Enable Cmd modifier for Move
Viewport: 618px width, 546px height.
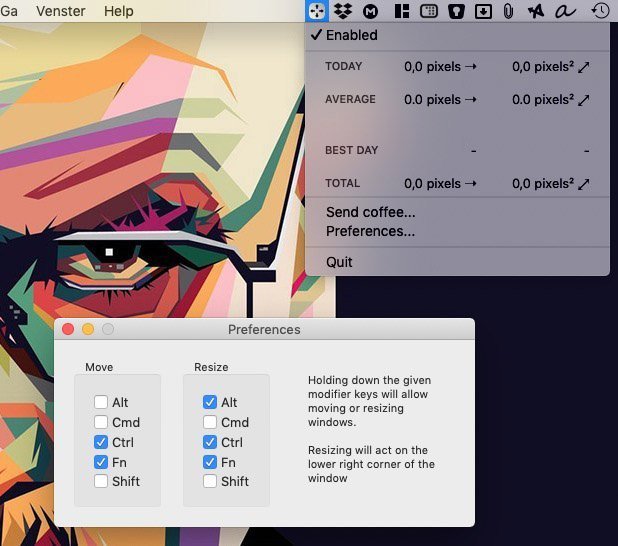click(101, 422)
